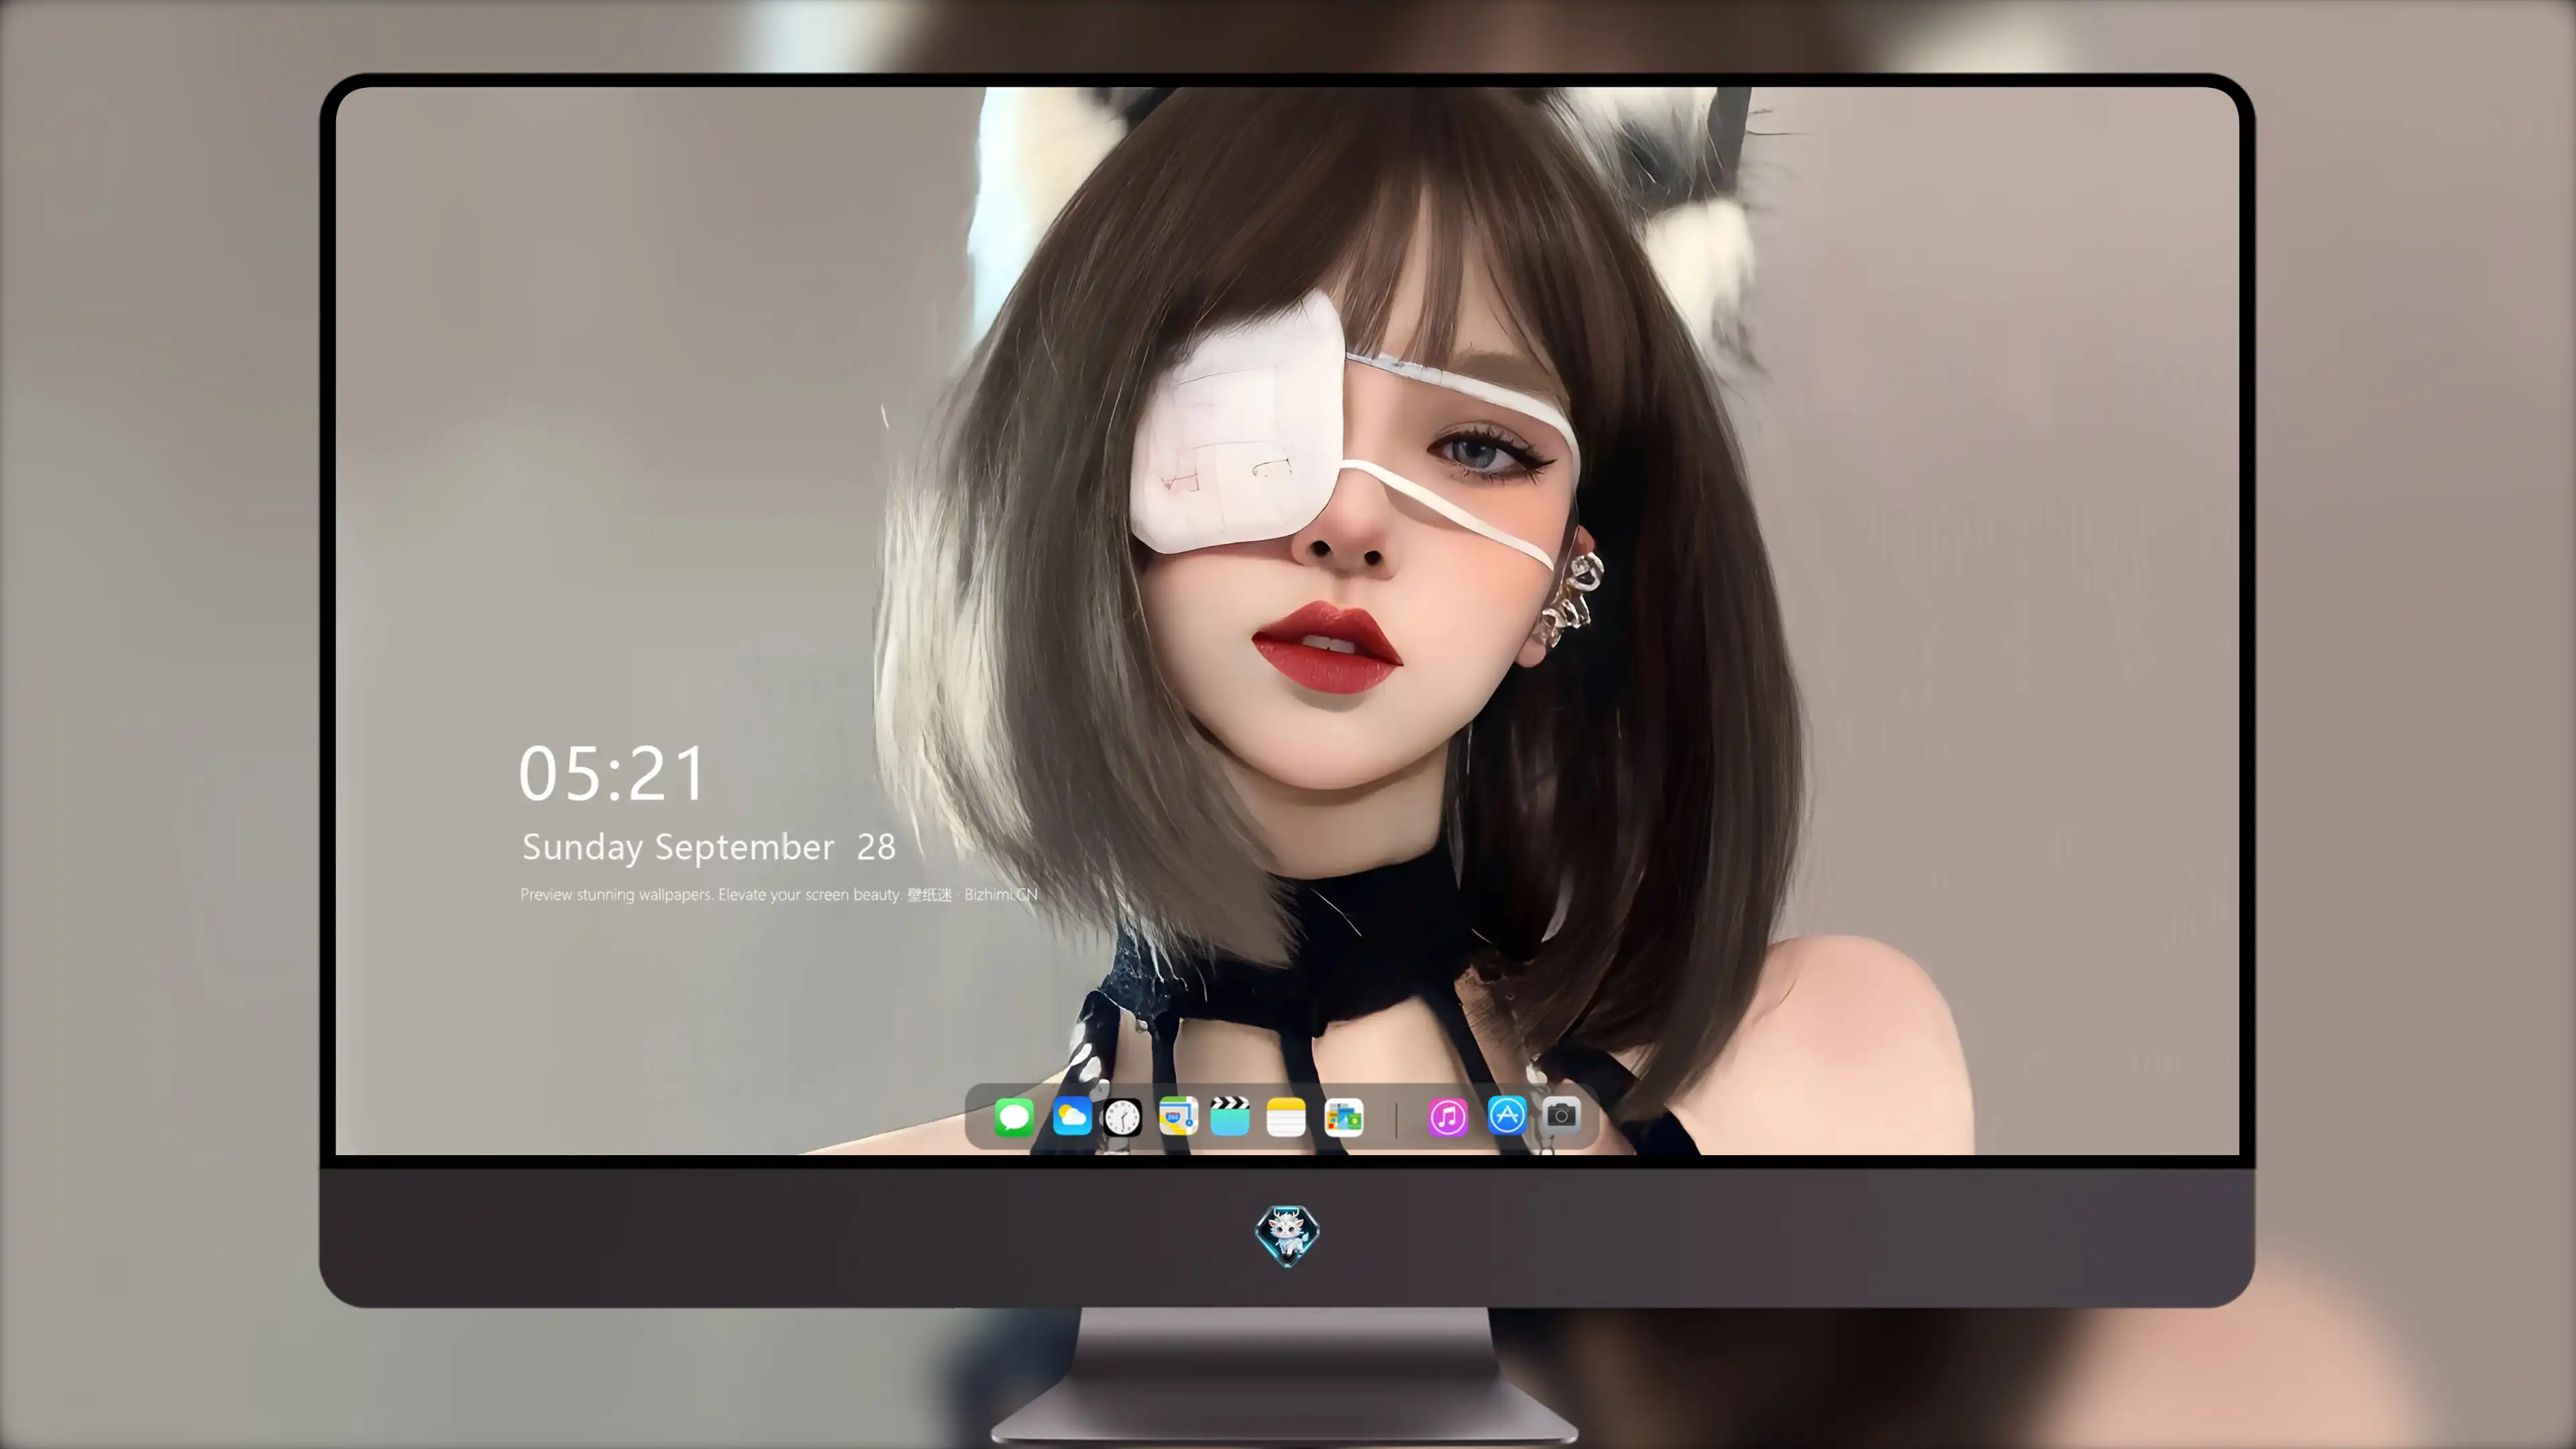Launch the Videos clapperboard app

click(1230, 1116)
